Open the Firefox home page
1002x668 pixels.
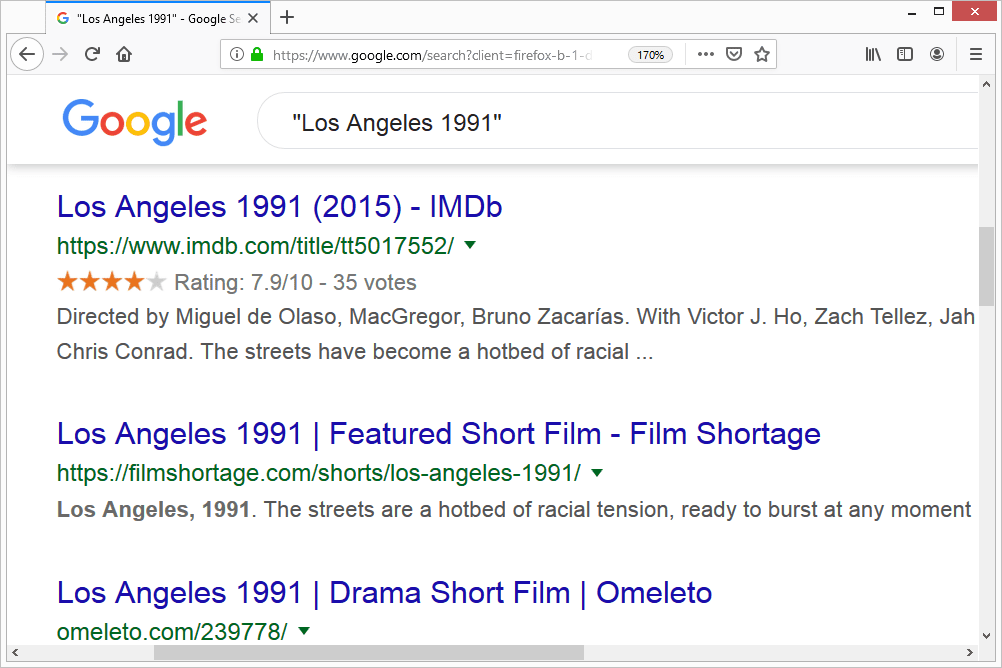[124, 55]
